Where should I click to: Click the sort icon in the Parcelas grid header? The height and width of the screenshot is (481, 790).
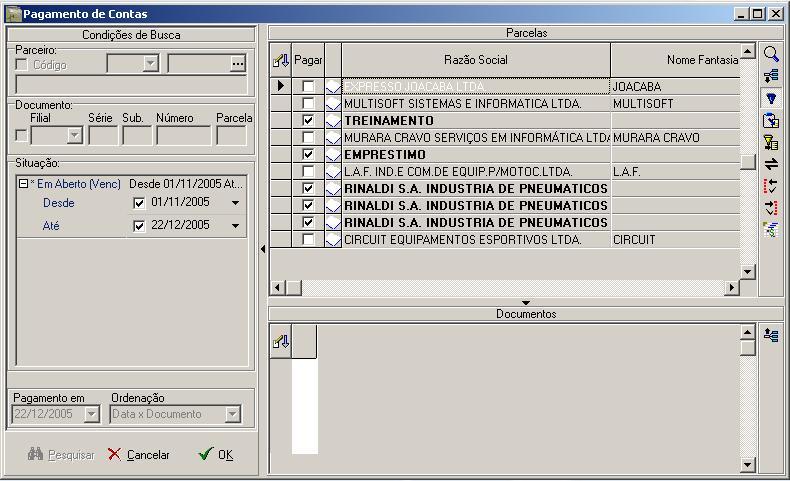(281, 61)
